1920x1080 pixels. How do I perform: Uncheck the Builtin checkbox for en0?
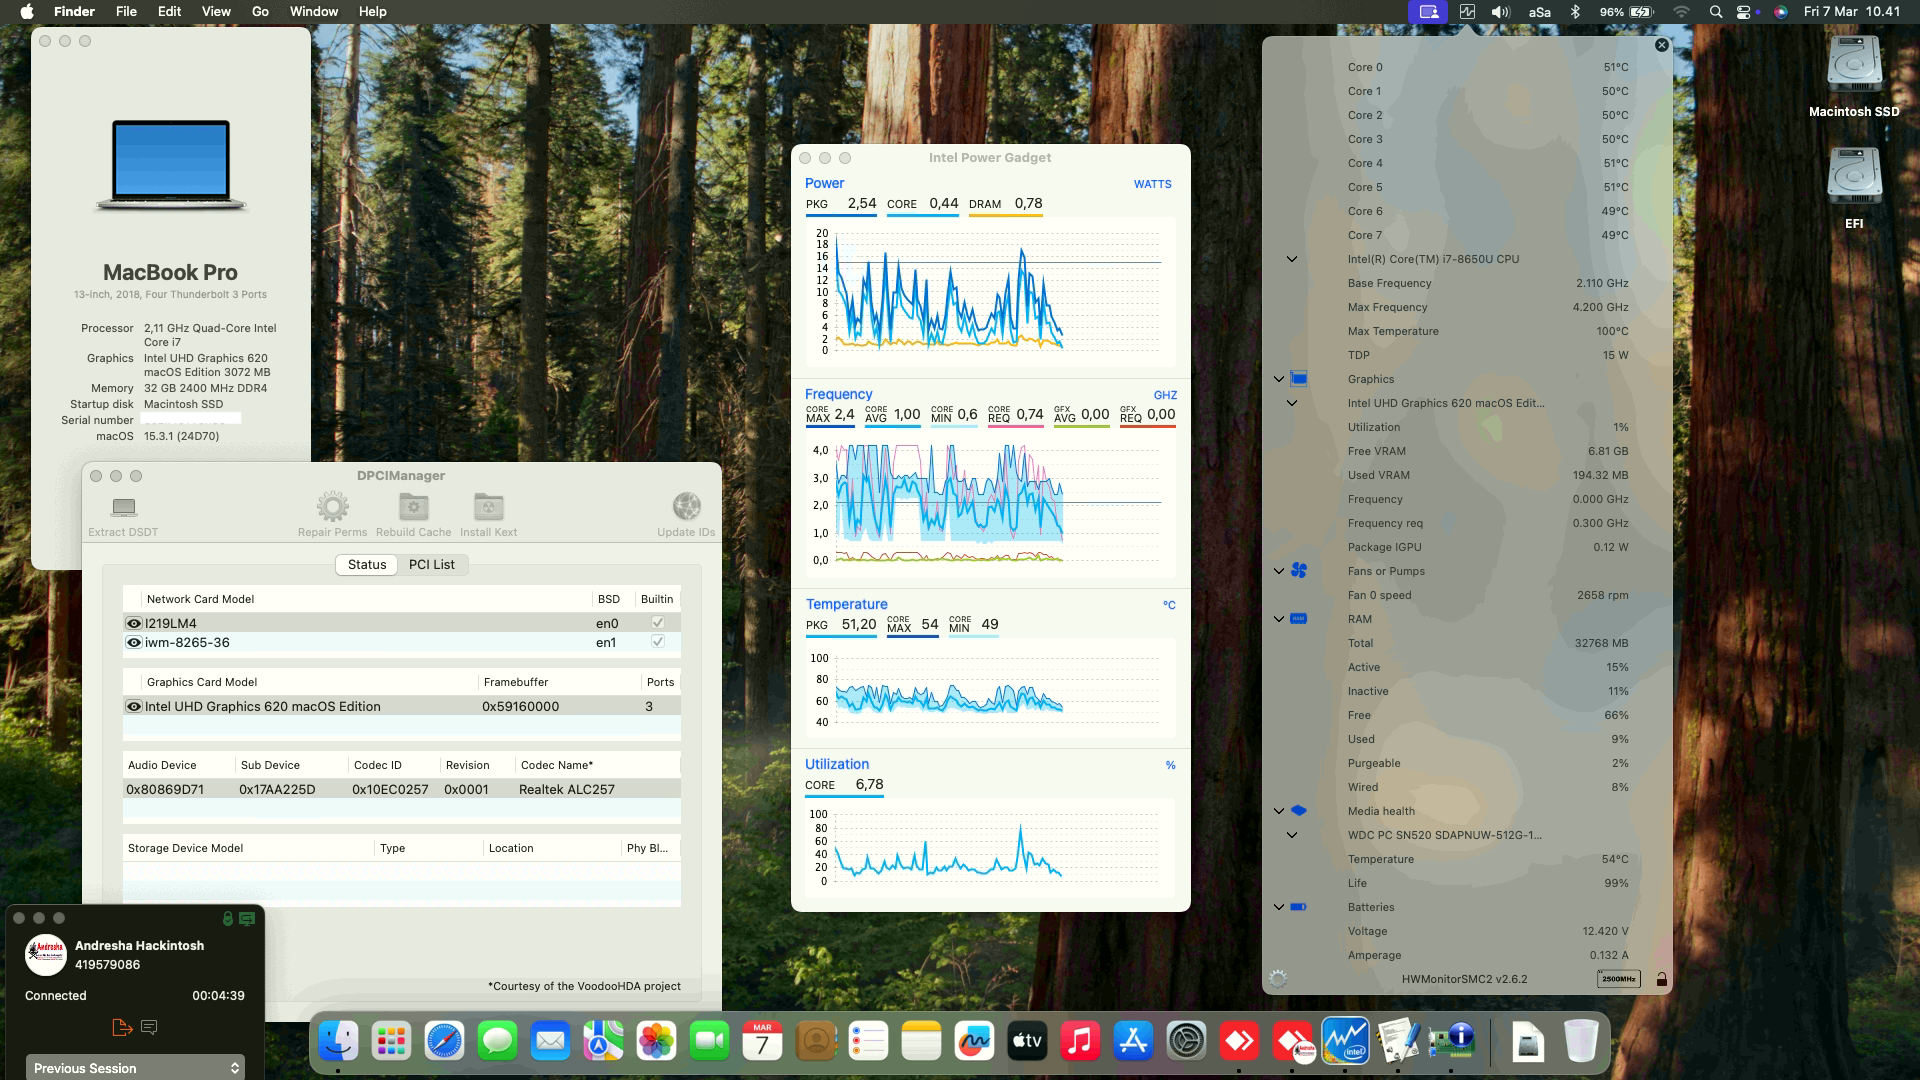(x=656, y=621)
